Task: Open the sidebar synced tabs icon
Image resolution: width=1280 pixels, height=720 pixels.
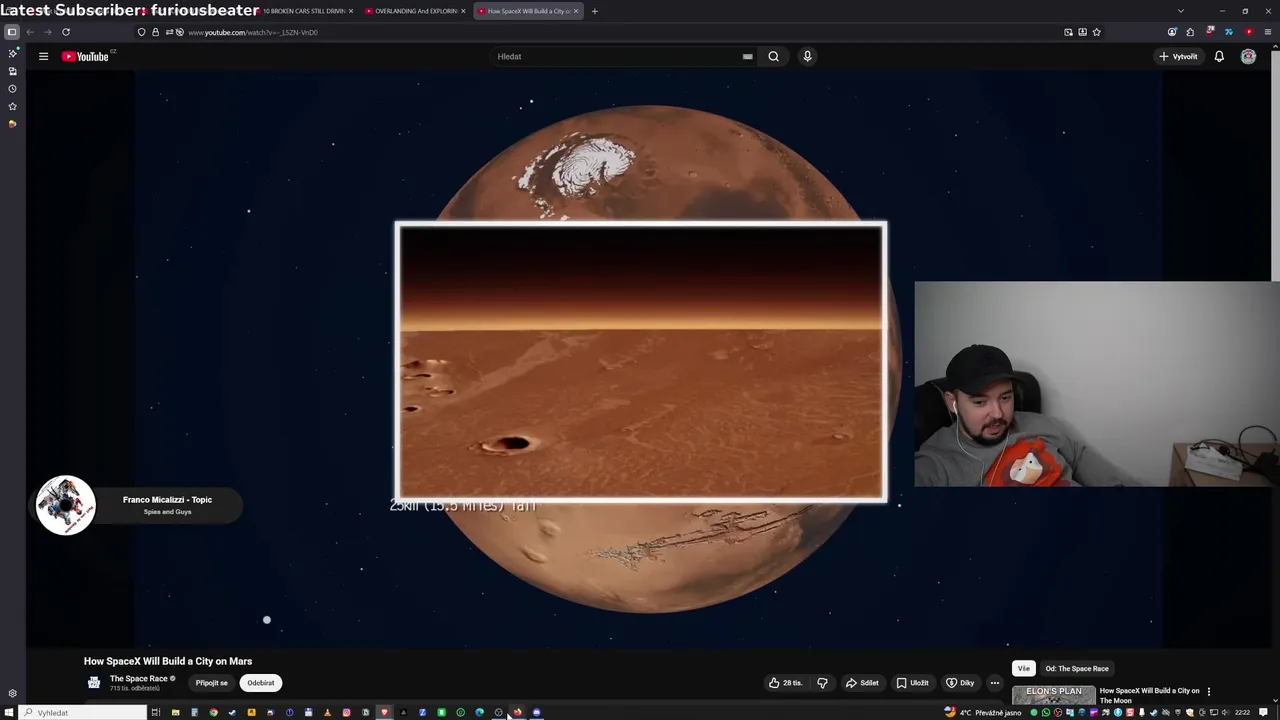Action: [12, 71]
